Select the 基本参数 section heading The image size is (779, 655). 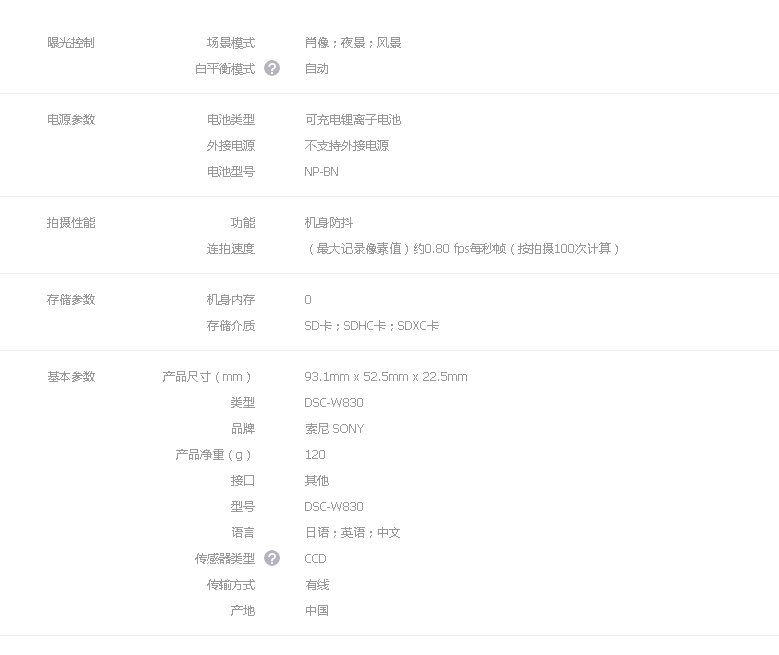pos(71,377)
